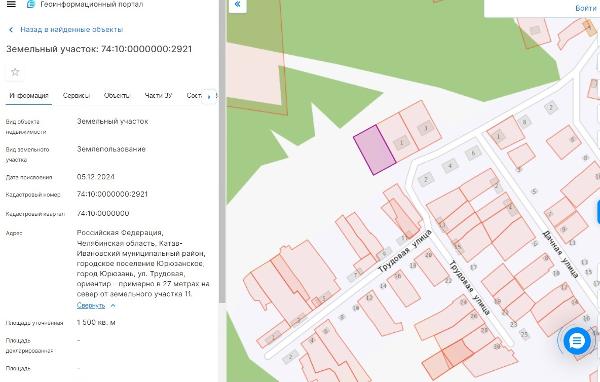Select the Части ЗУ tab
Image resolution: width=600 pixels, height=382 pixels.
pos(158,95)
